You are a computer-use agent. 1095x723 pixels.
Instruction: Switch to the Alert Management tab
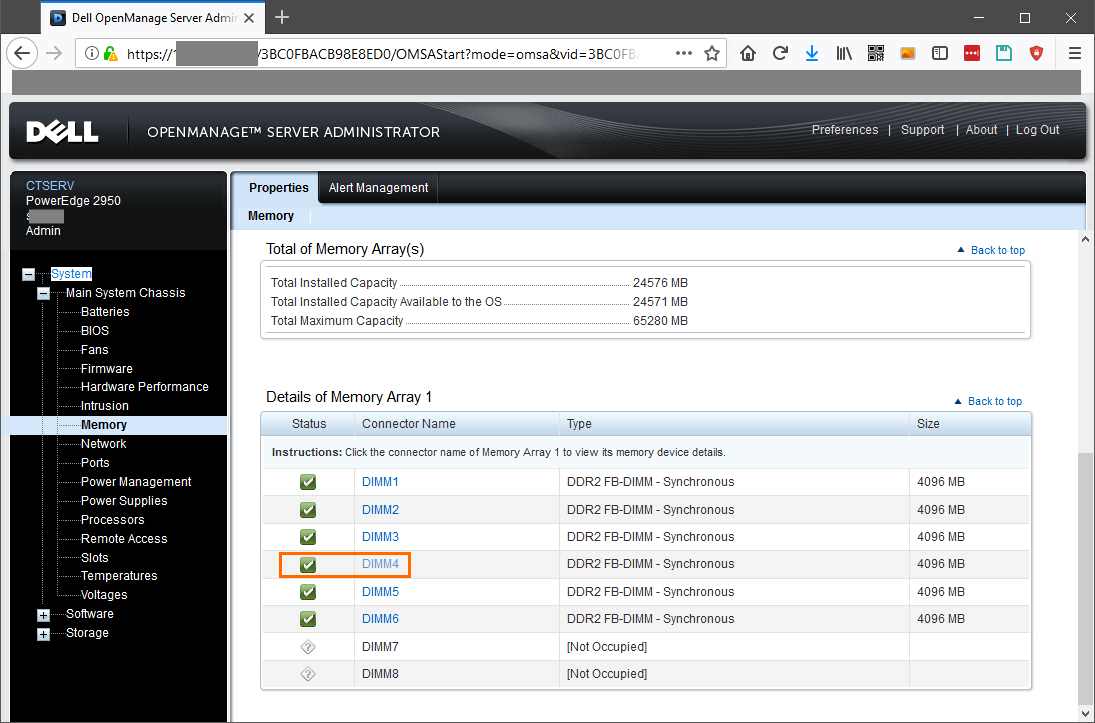click(378, 188)
